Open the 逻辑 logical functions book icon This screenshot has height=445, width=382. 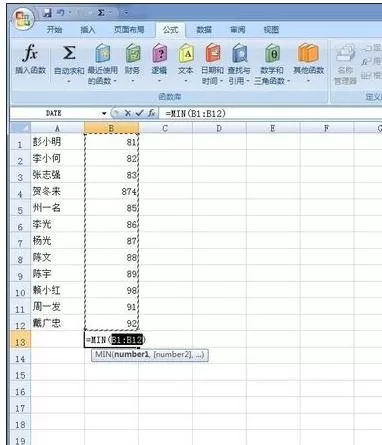click(159, 53)
